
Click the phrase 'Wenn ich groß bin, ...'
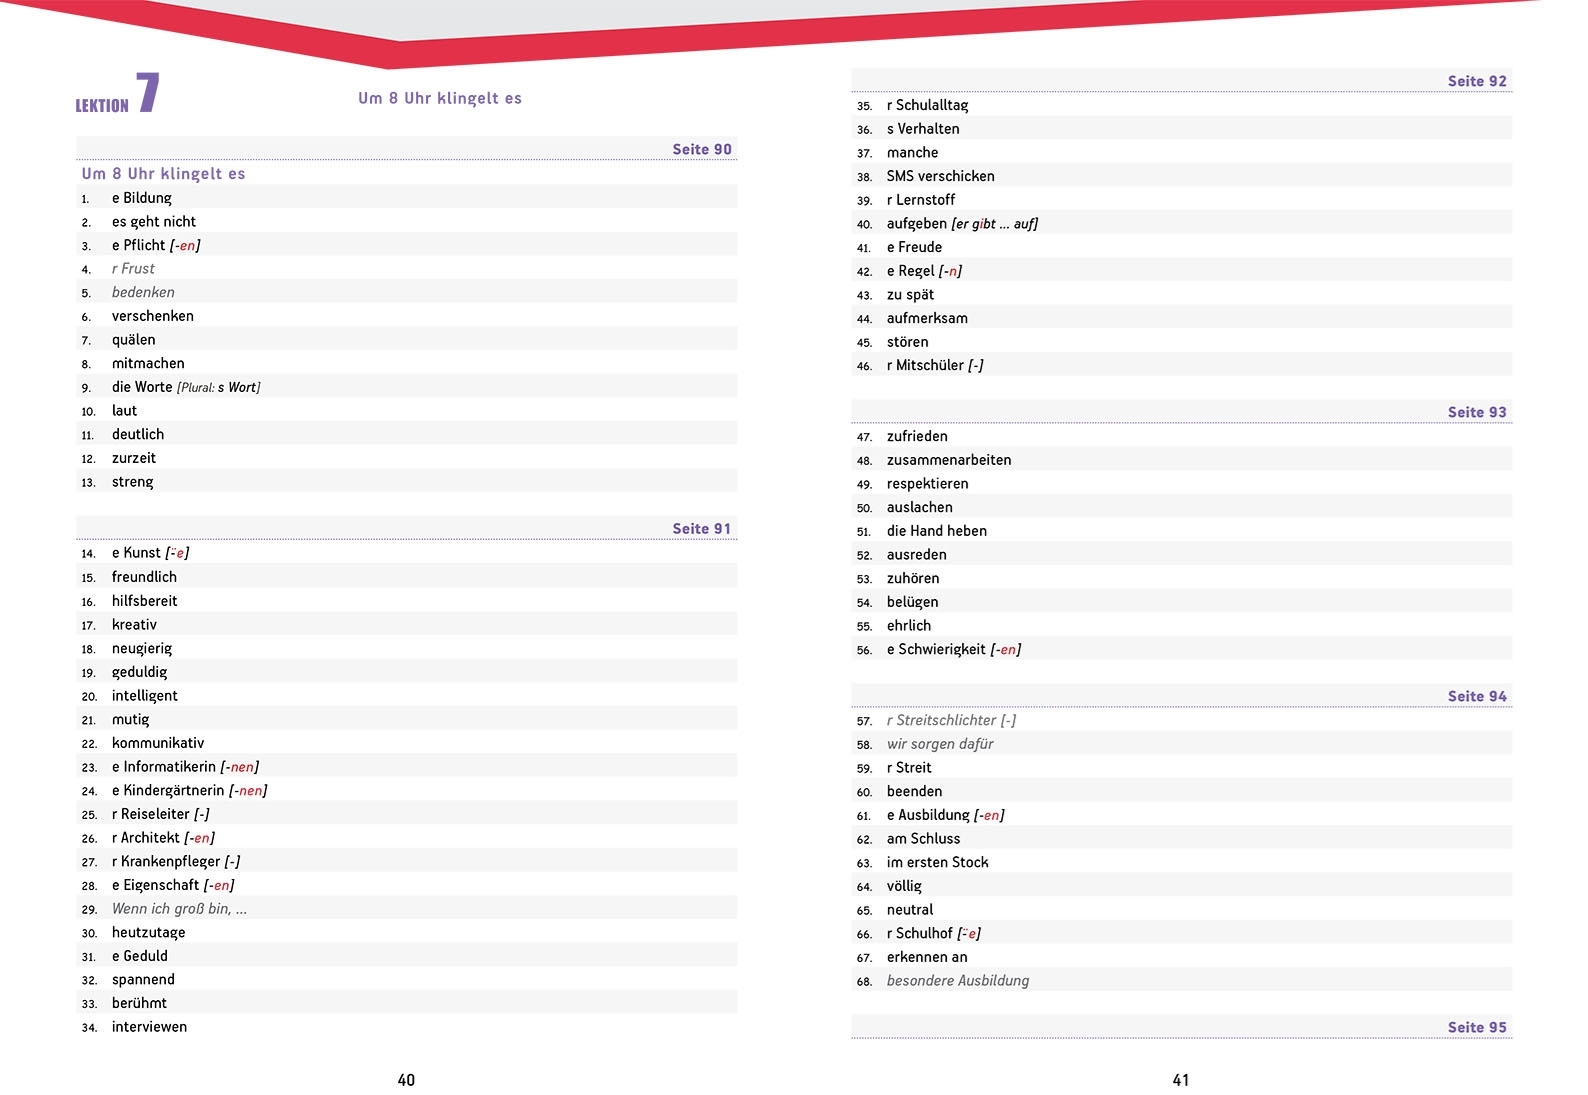(179, 909)
